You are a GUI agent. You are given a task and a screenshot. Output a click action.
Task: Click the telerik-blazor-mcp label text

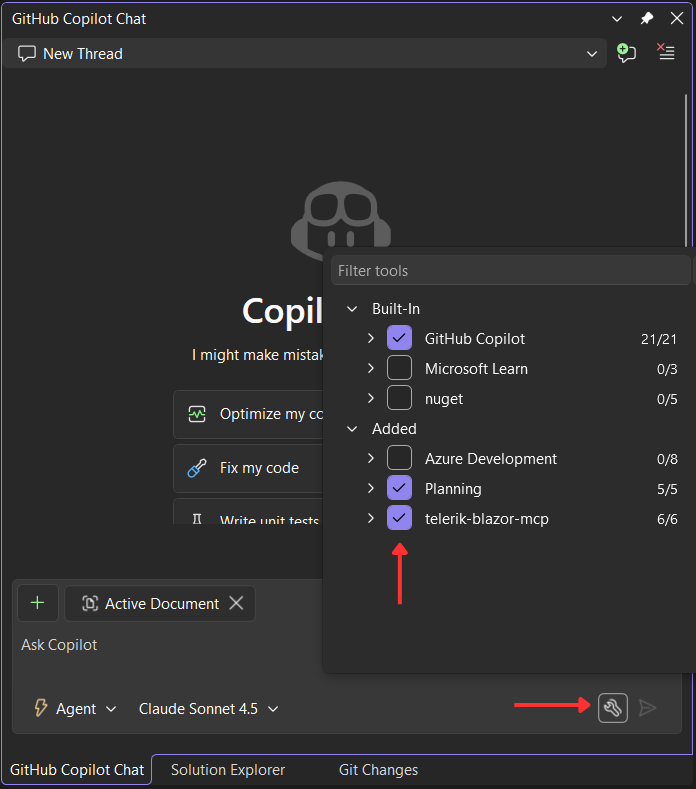click(x=487, y=519)
